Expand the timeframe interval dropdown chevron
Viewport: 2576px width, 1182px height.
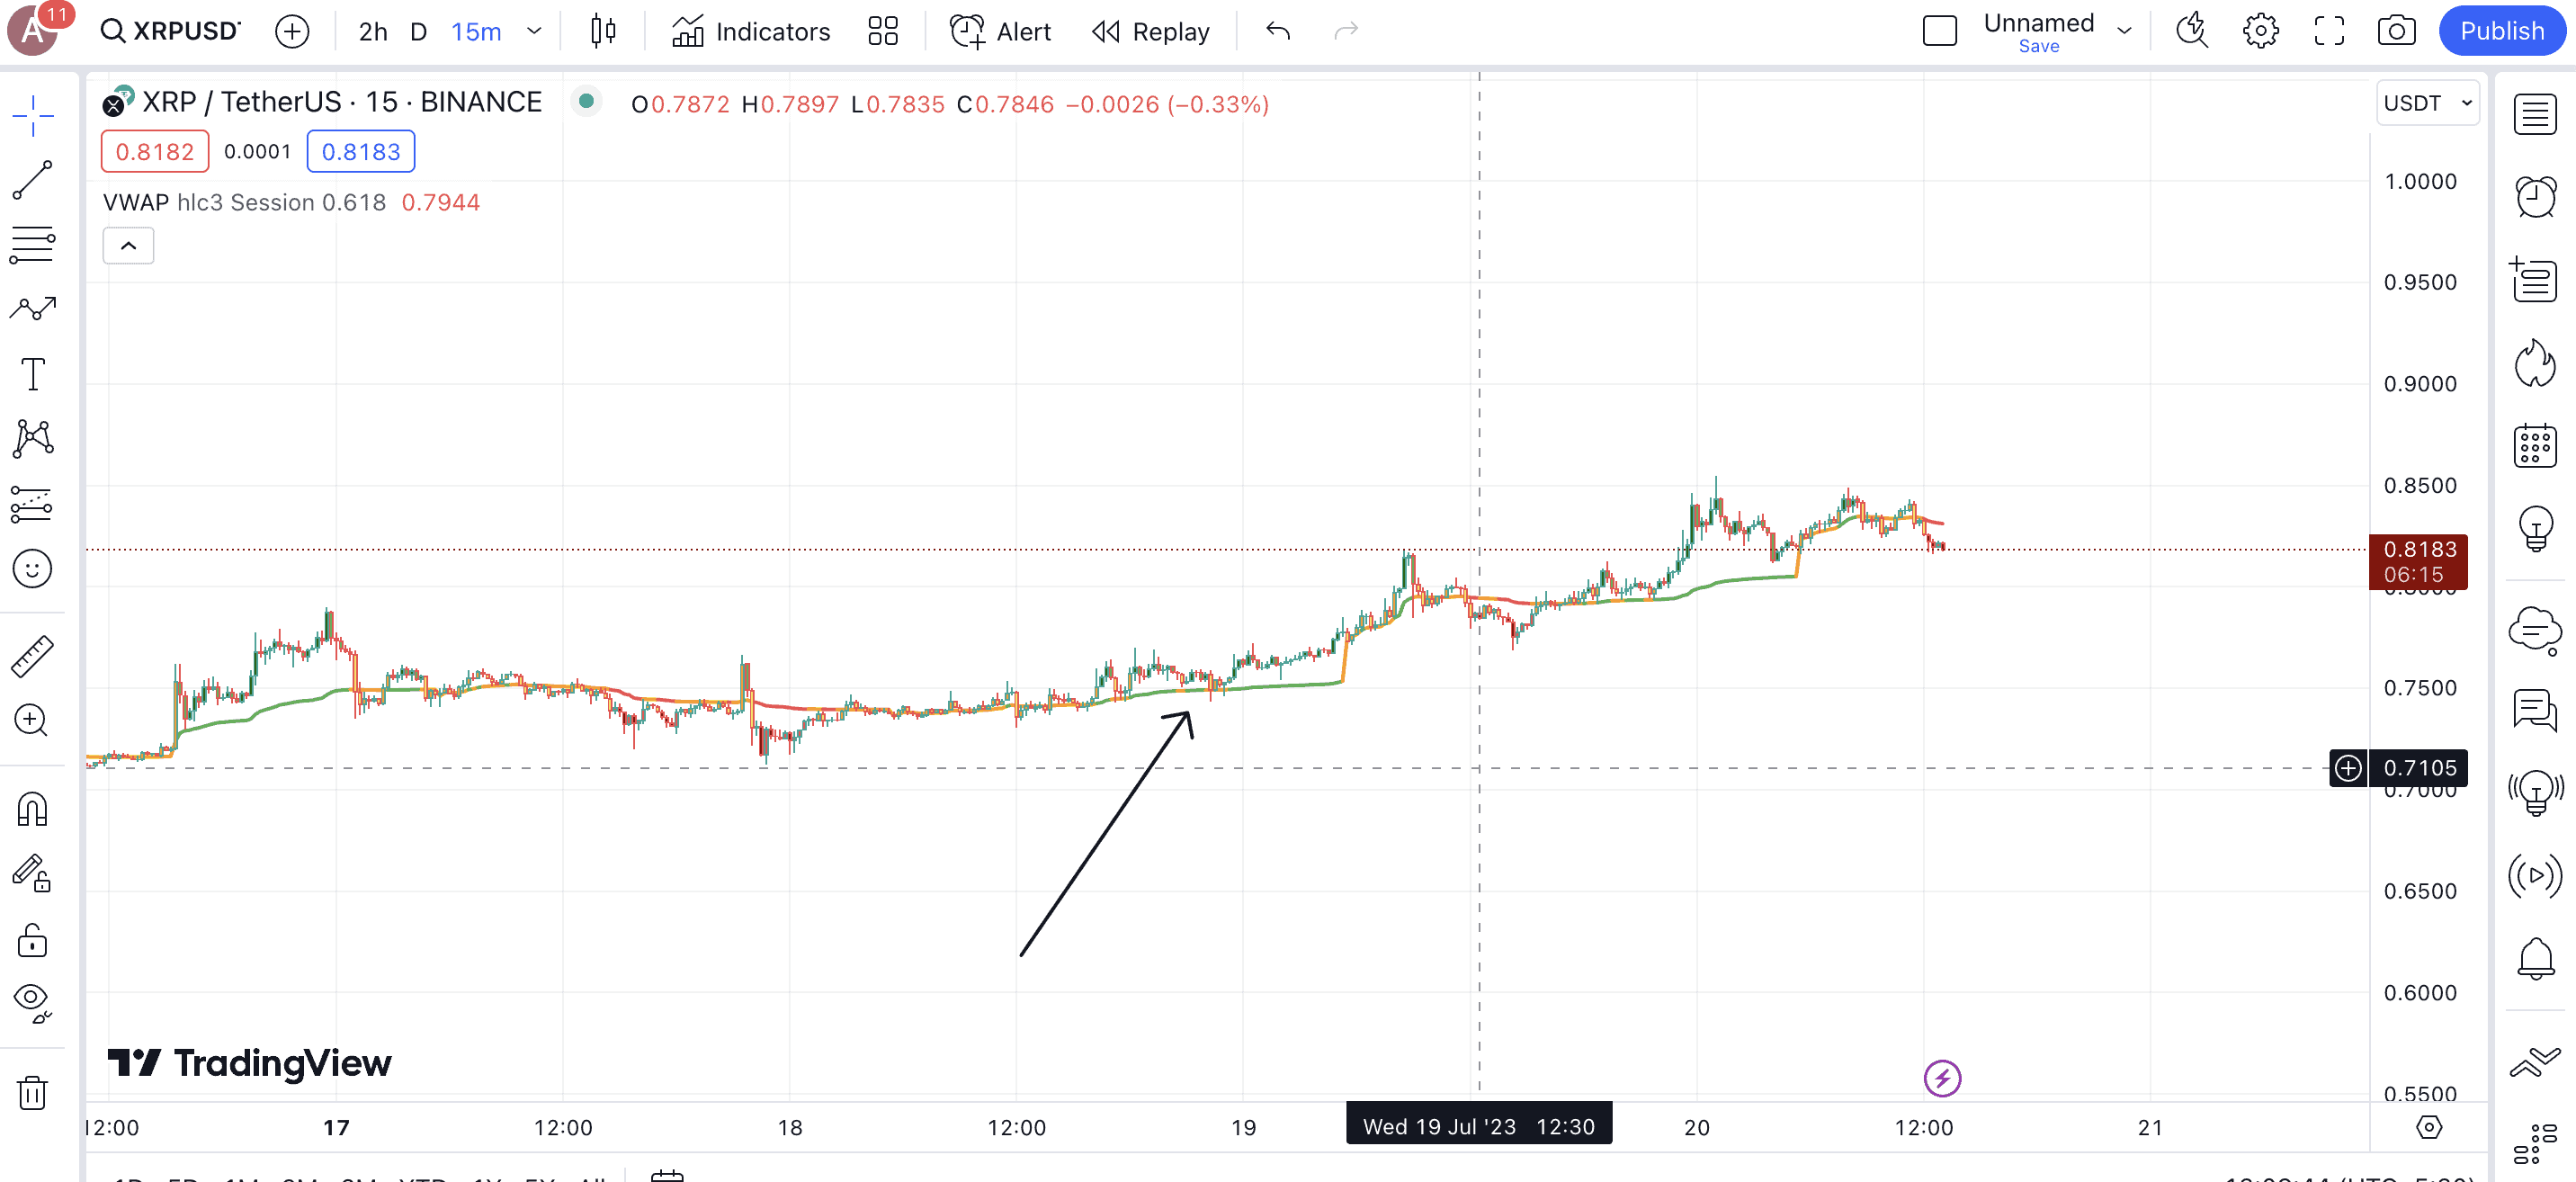click(534, 31)
